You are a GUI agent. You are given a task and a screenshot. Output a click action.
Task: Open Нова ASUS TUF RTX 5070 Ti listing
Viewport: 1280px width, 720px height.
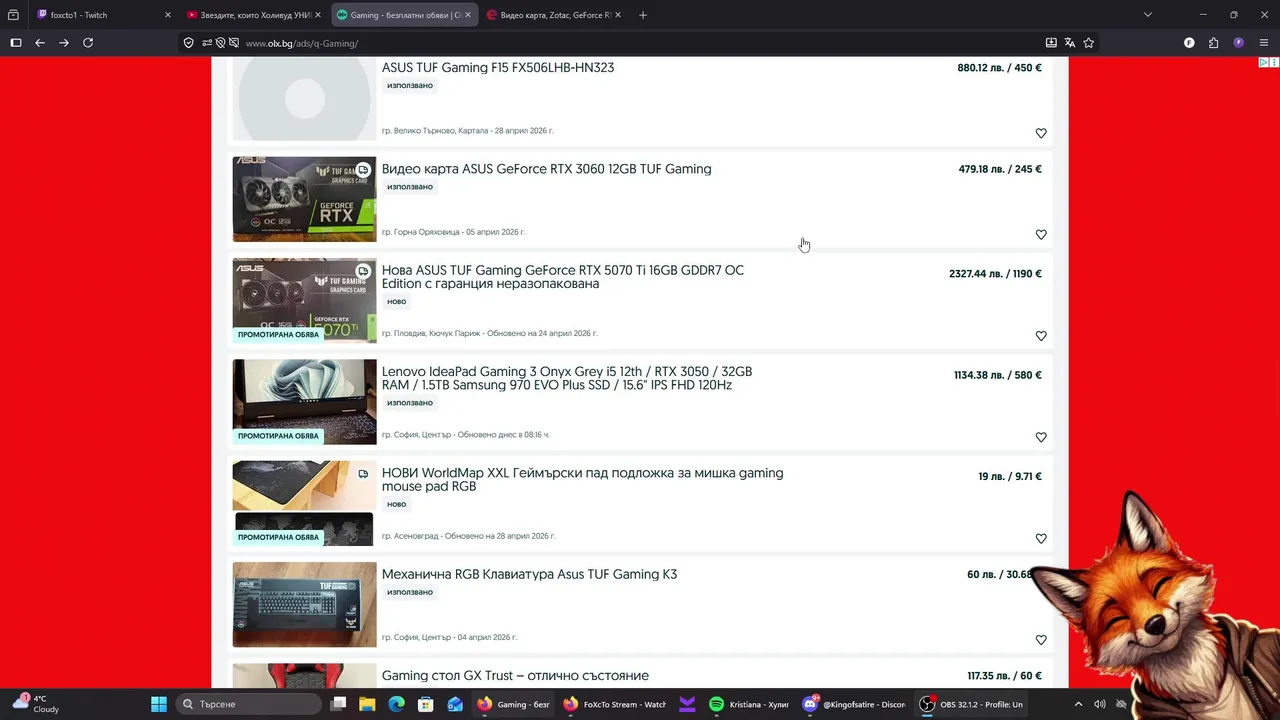coord(563,277)
